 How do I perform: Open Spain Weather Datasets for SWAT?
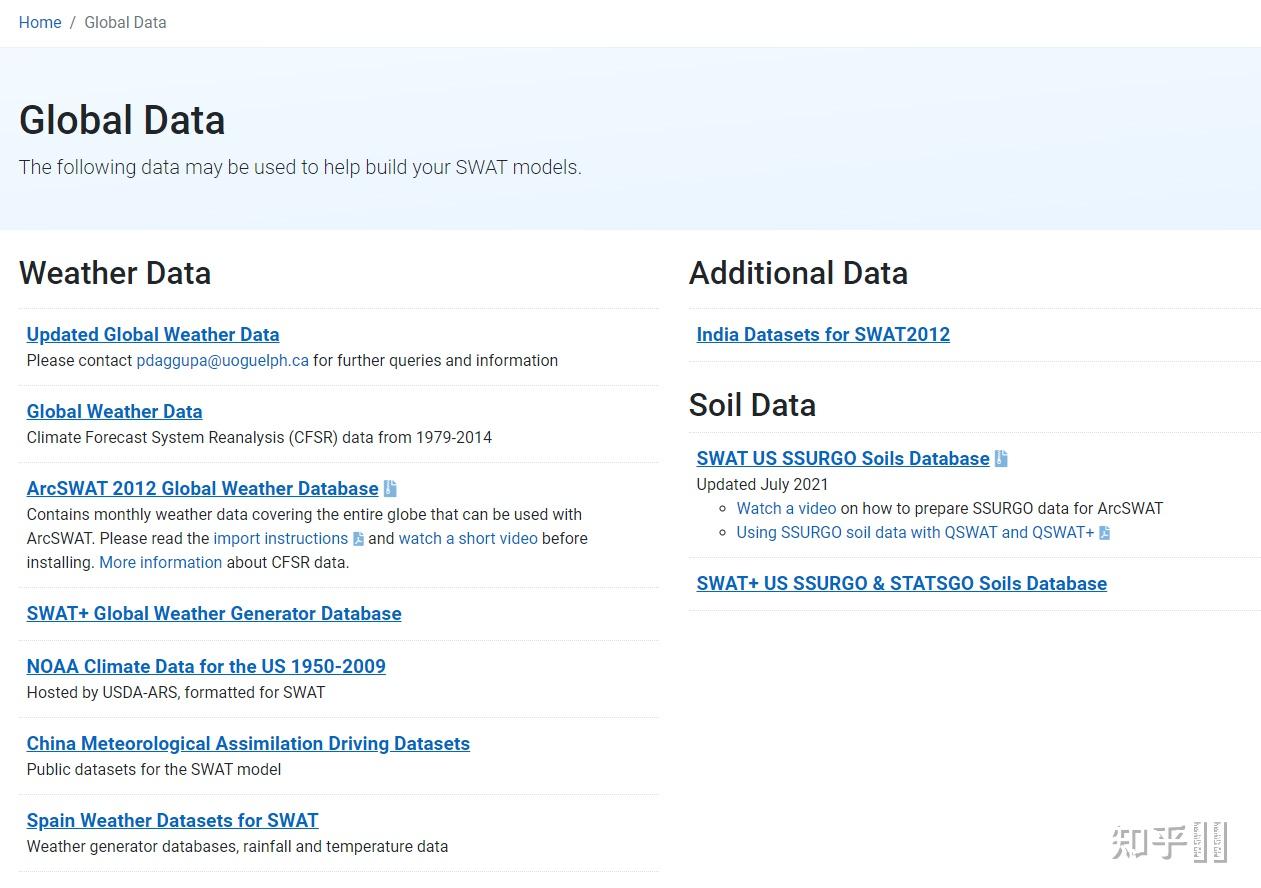172,820
